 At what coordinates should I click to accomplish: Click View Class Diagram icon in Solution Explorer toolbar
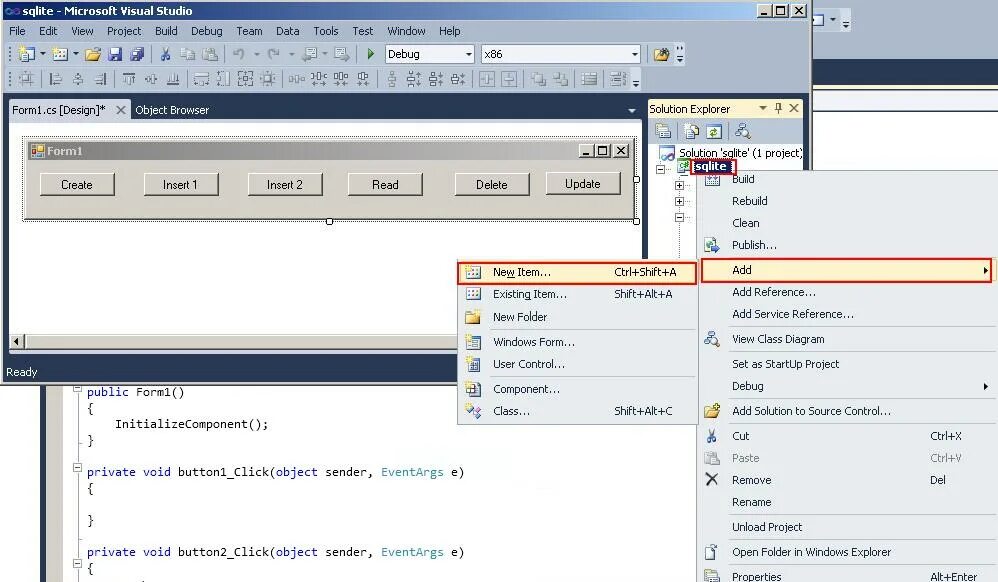pyautogui.click(x=742, y=131)
